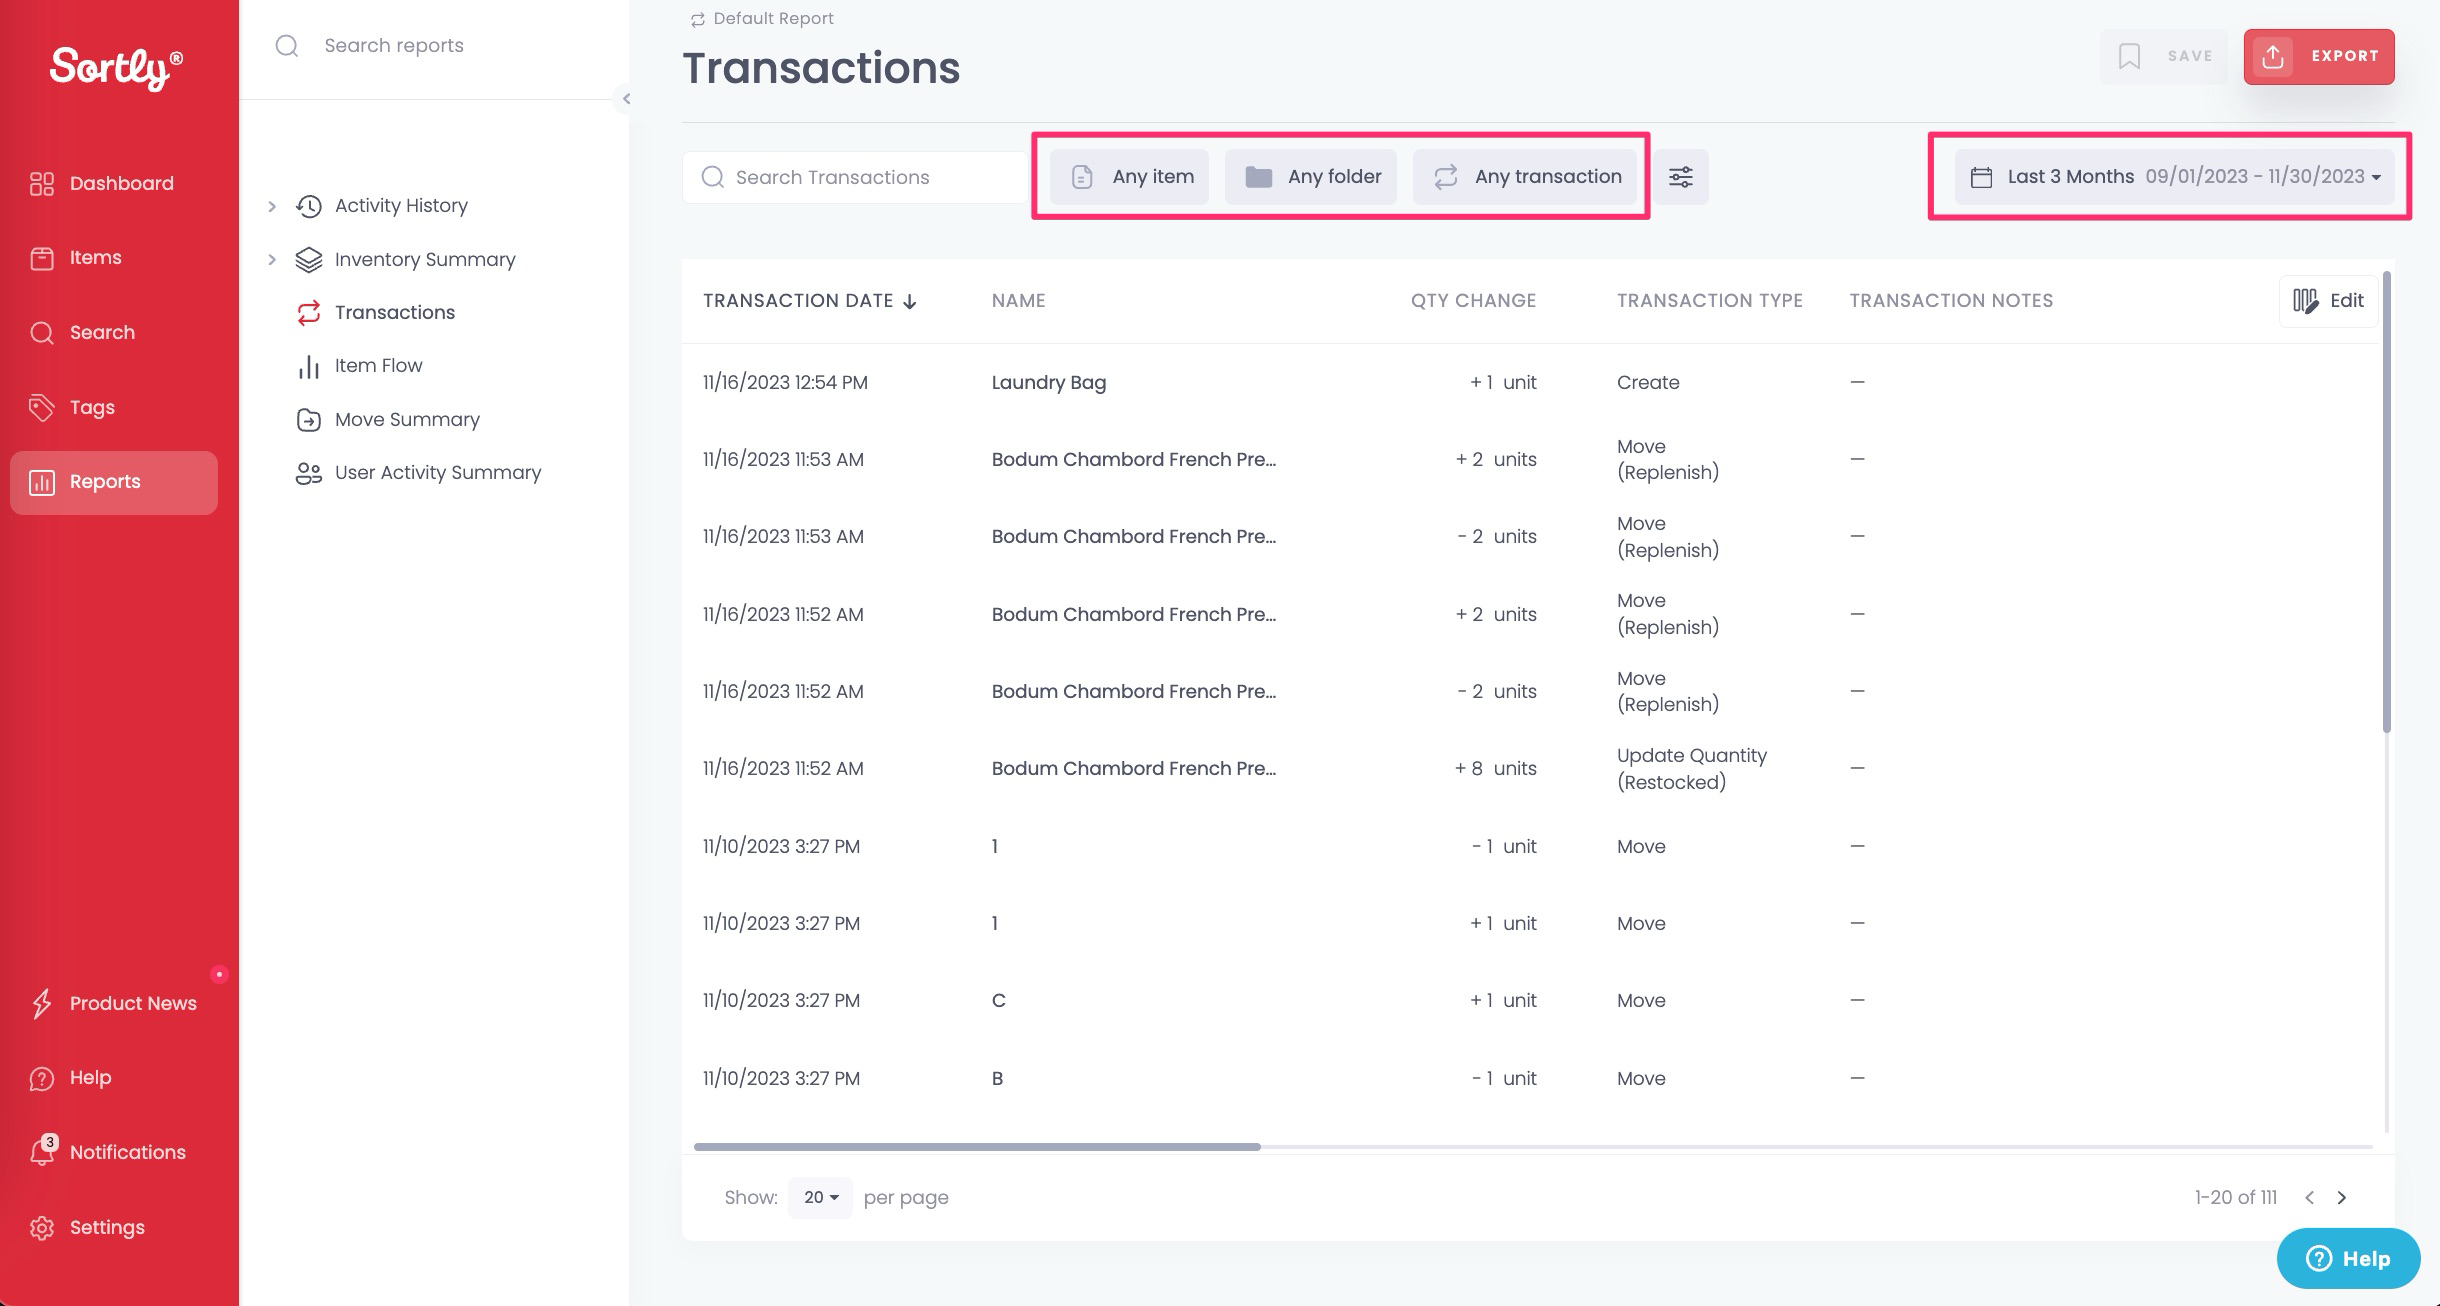The height and width of the screenshot is (1306, 2440).
Task: Change the per page count from 20
Action: click(819, 1197)
